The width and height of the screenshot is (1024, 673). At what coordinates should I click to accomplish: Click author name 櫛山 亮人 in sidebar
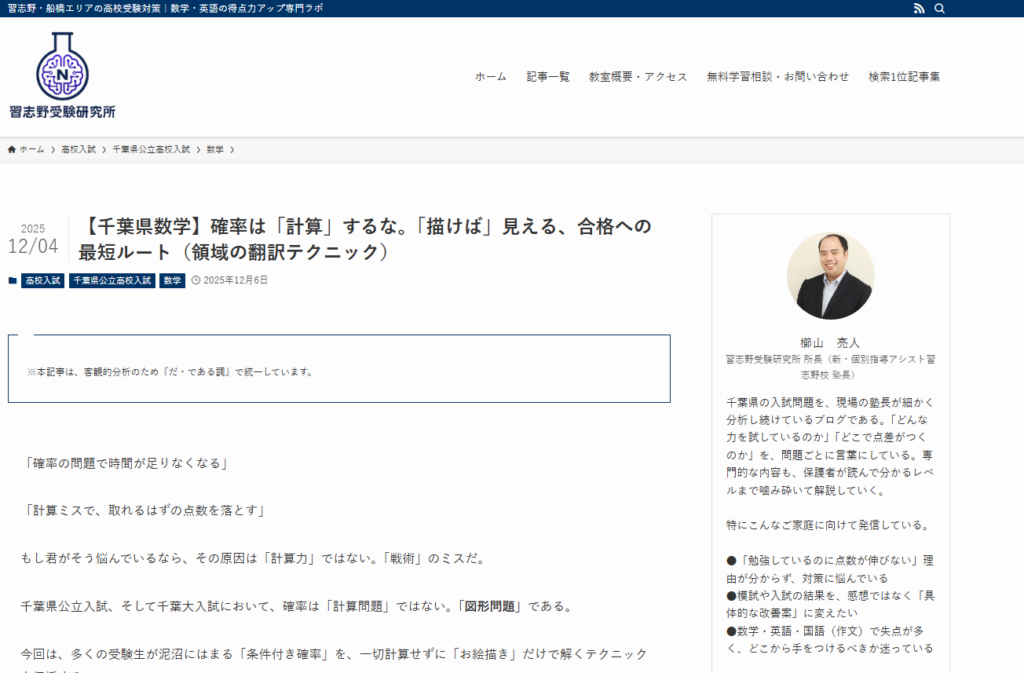830,342
